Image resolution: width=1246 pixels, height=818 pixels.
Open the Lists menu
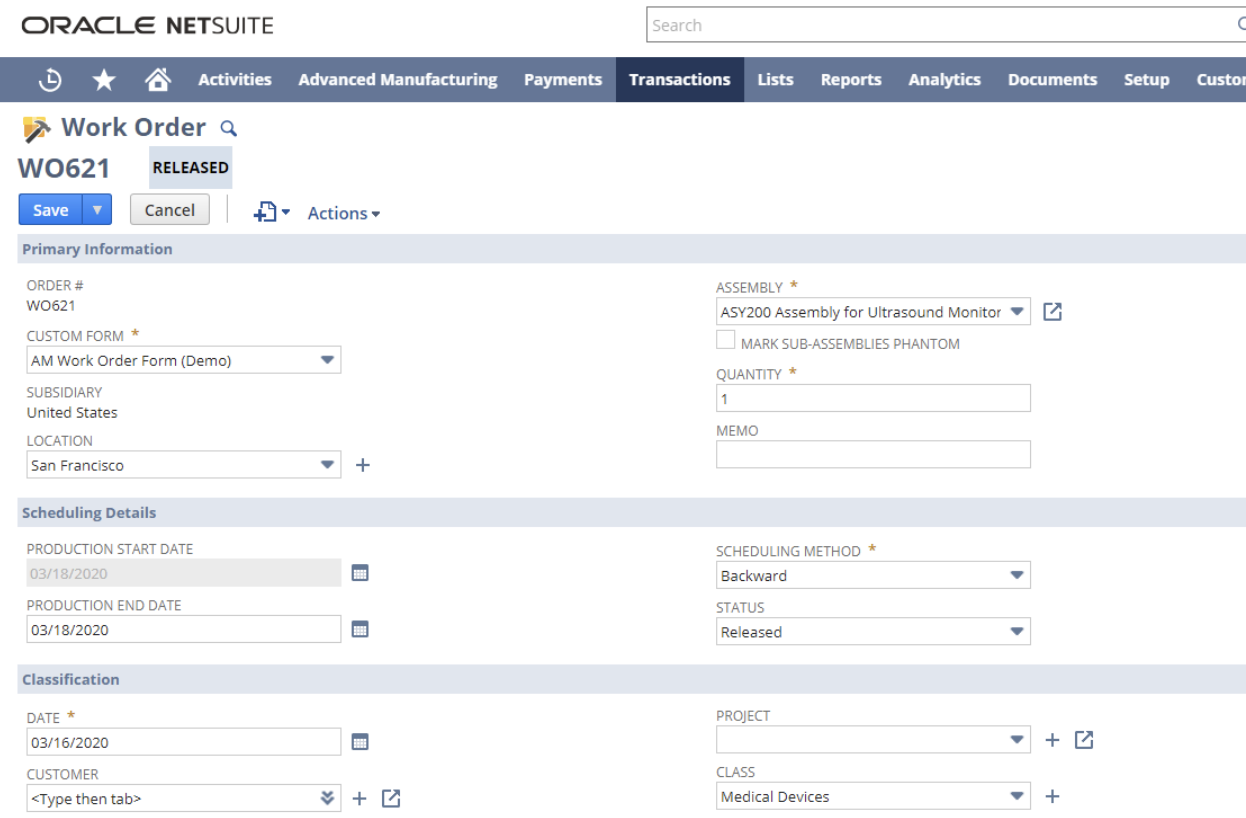click(775, 80)
